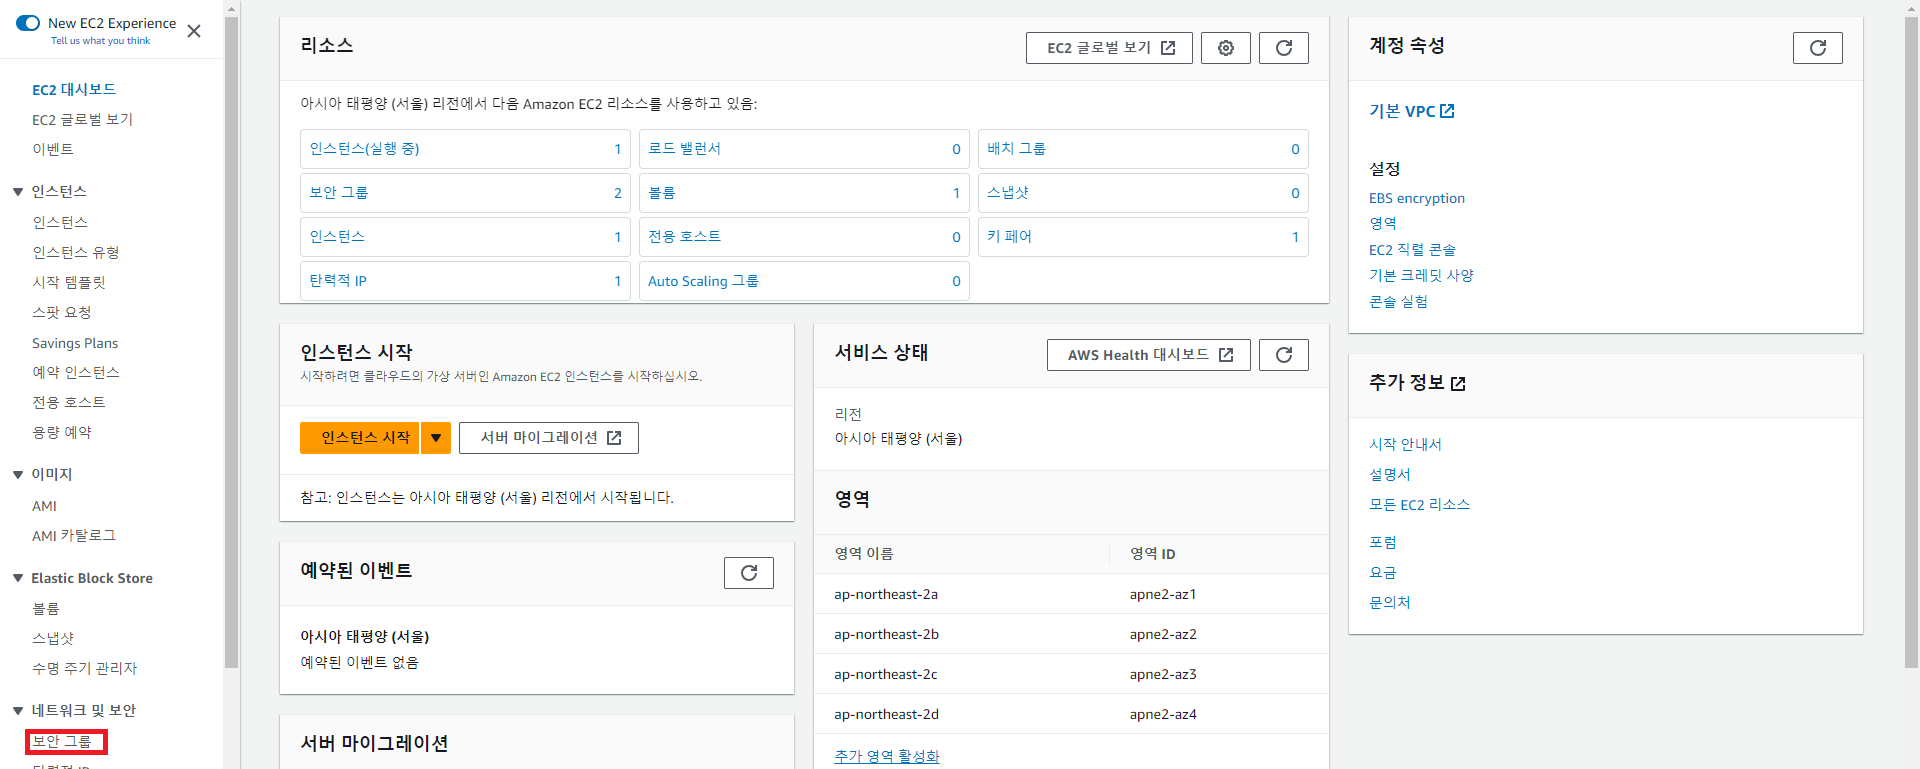Image resolution: width=1920 pixels, height=769 pixels.
Task: Open AWS Health 대시보드 button
Action: pyautogui.click(x=1149, y=355)
